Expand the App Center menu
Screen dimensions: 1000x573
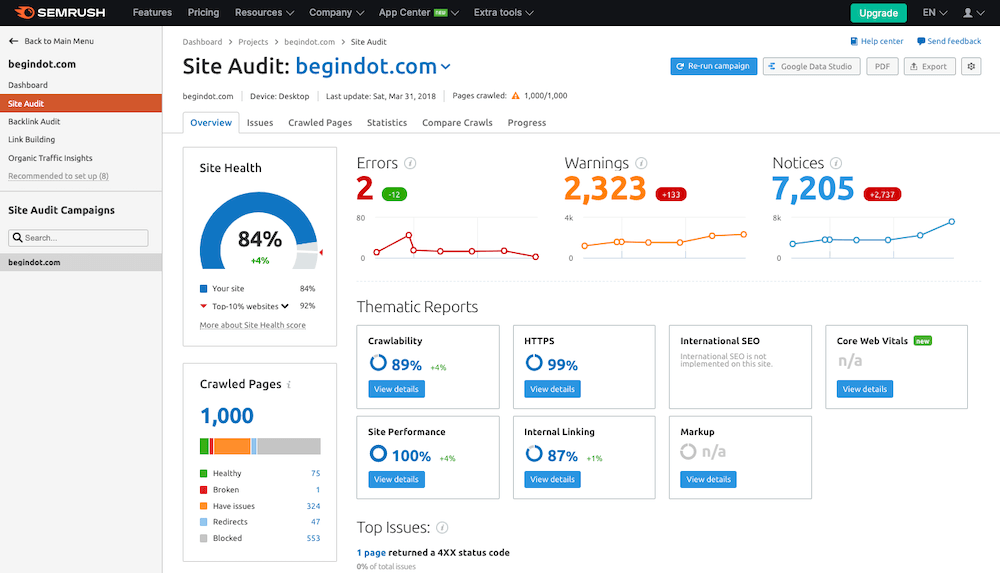(x=418, y=12)
